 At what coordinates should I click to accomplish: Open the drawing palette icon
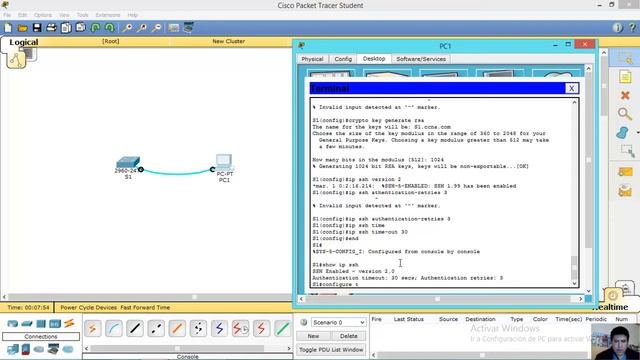(x=174, y=28)
